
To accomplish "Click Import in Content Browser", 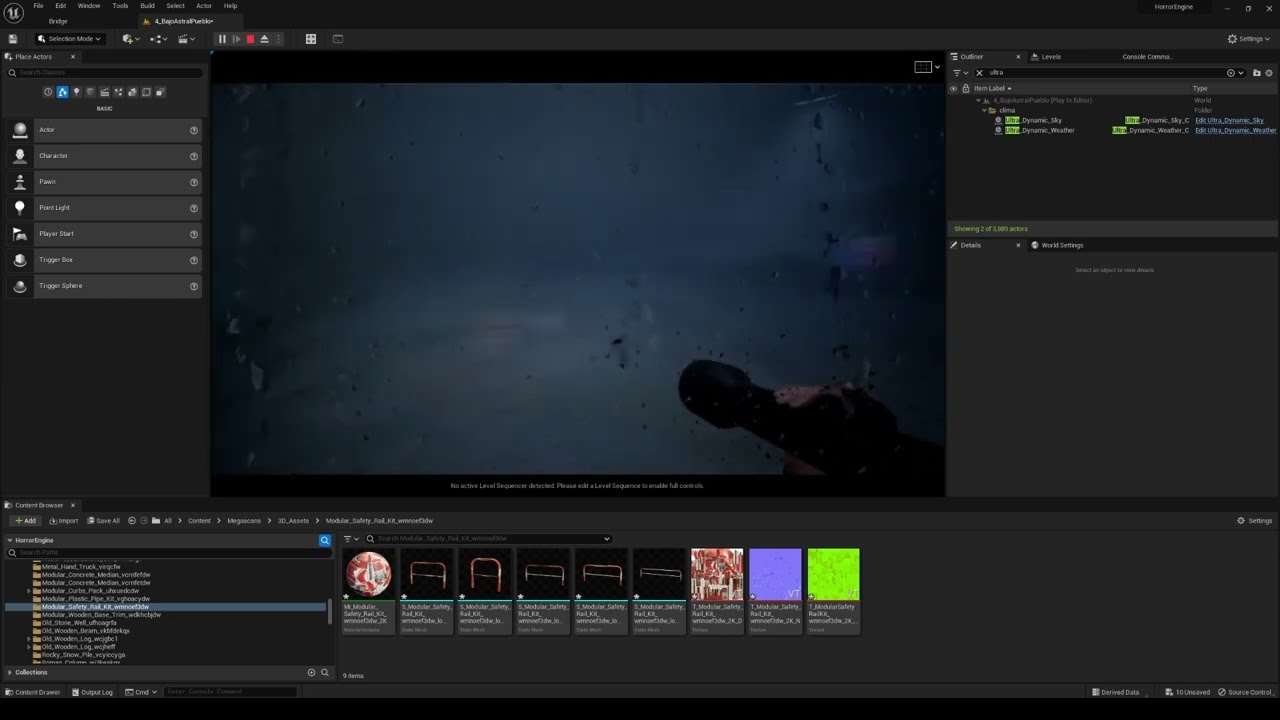I will tap(63, 521).
